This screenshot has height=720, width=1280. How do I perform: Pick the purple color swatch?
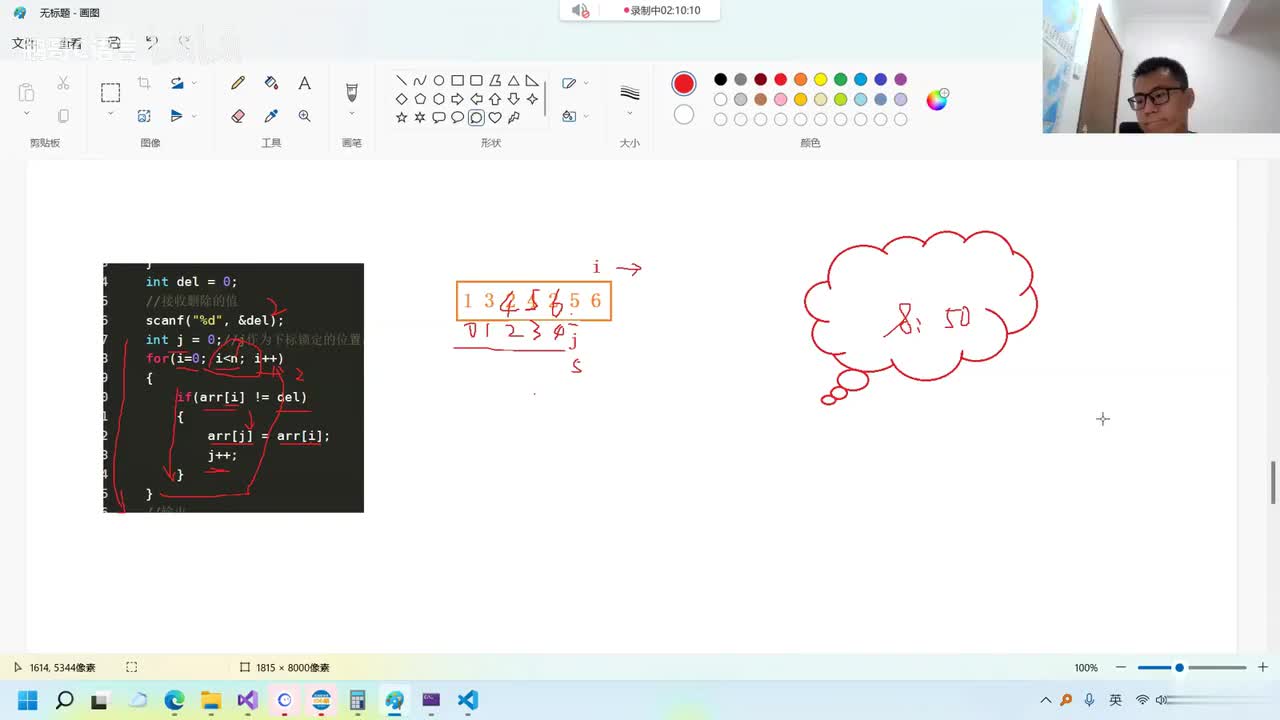(900, 80)
